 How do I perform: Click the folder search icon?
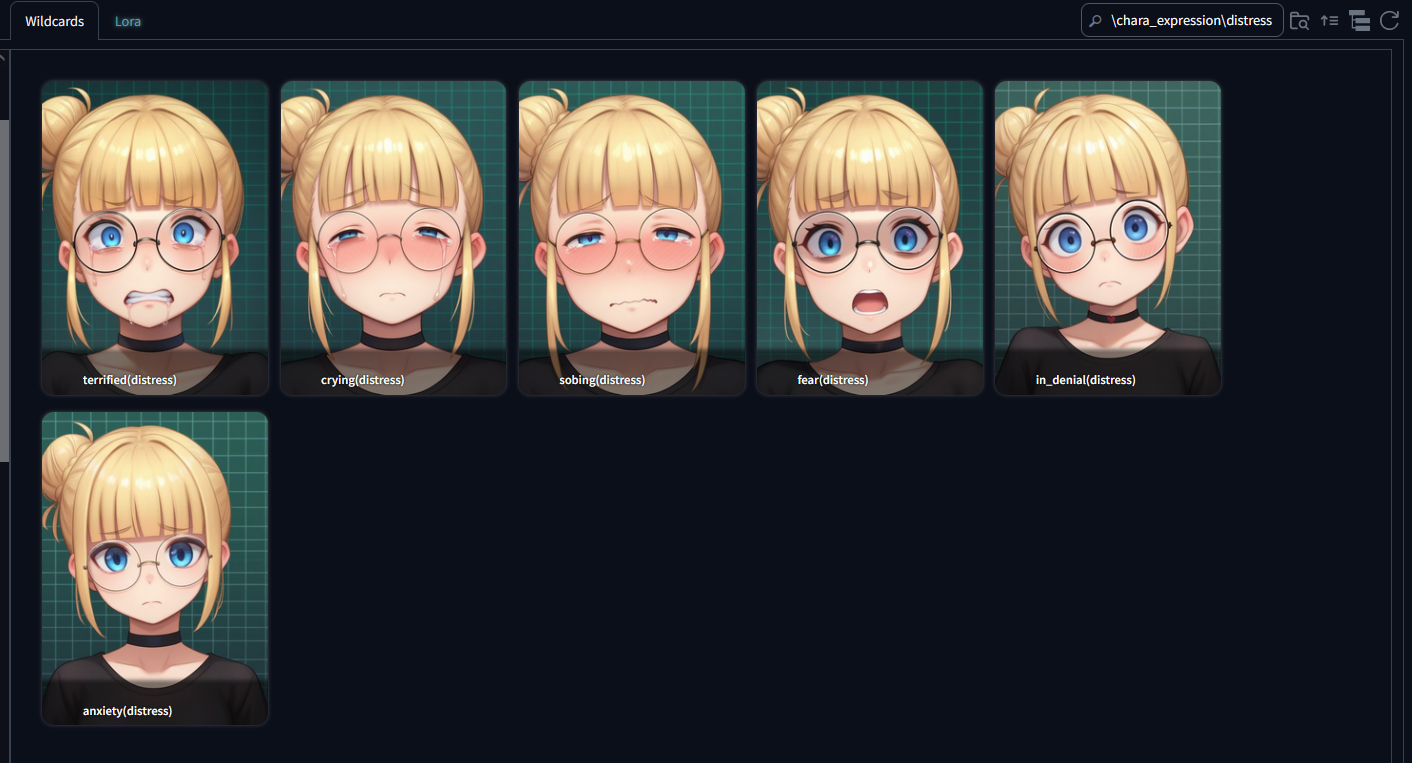pyautogui.click(x=1299, y=20)
